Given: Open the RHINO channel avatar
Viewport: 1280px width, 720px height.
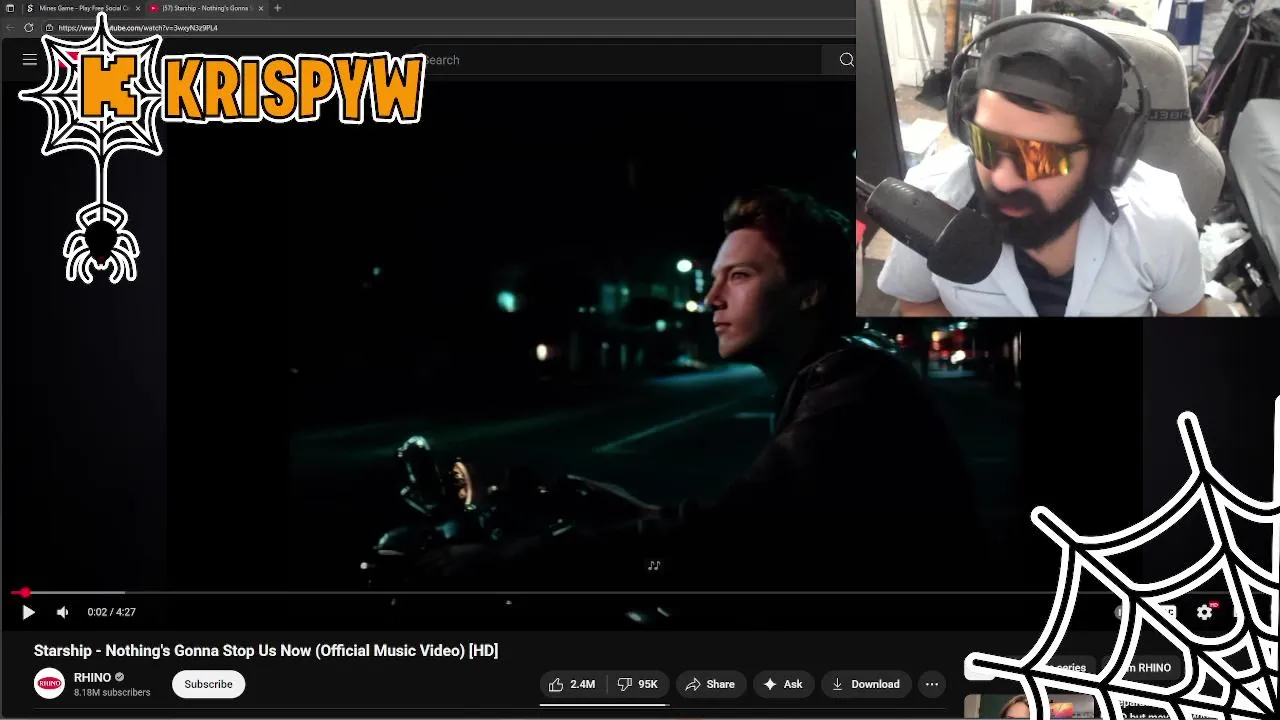Looking at the screenshot, I should pyautogui.click(x=49, y=684).
